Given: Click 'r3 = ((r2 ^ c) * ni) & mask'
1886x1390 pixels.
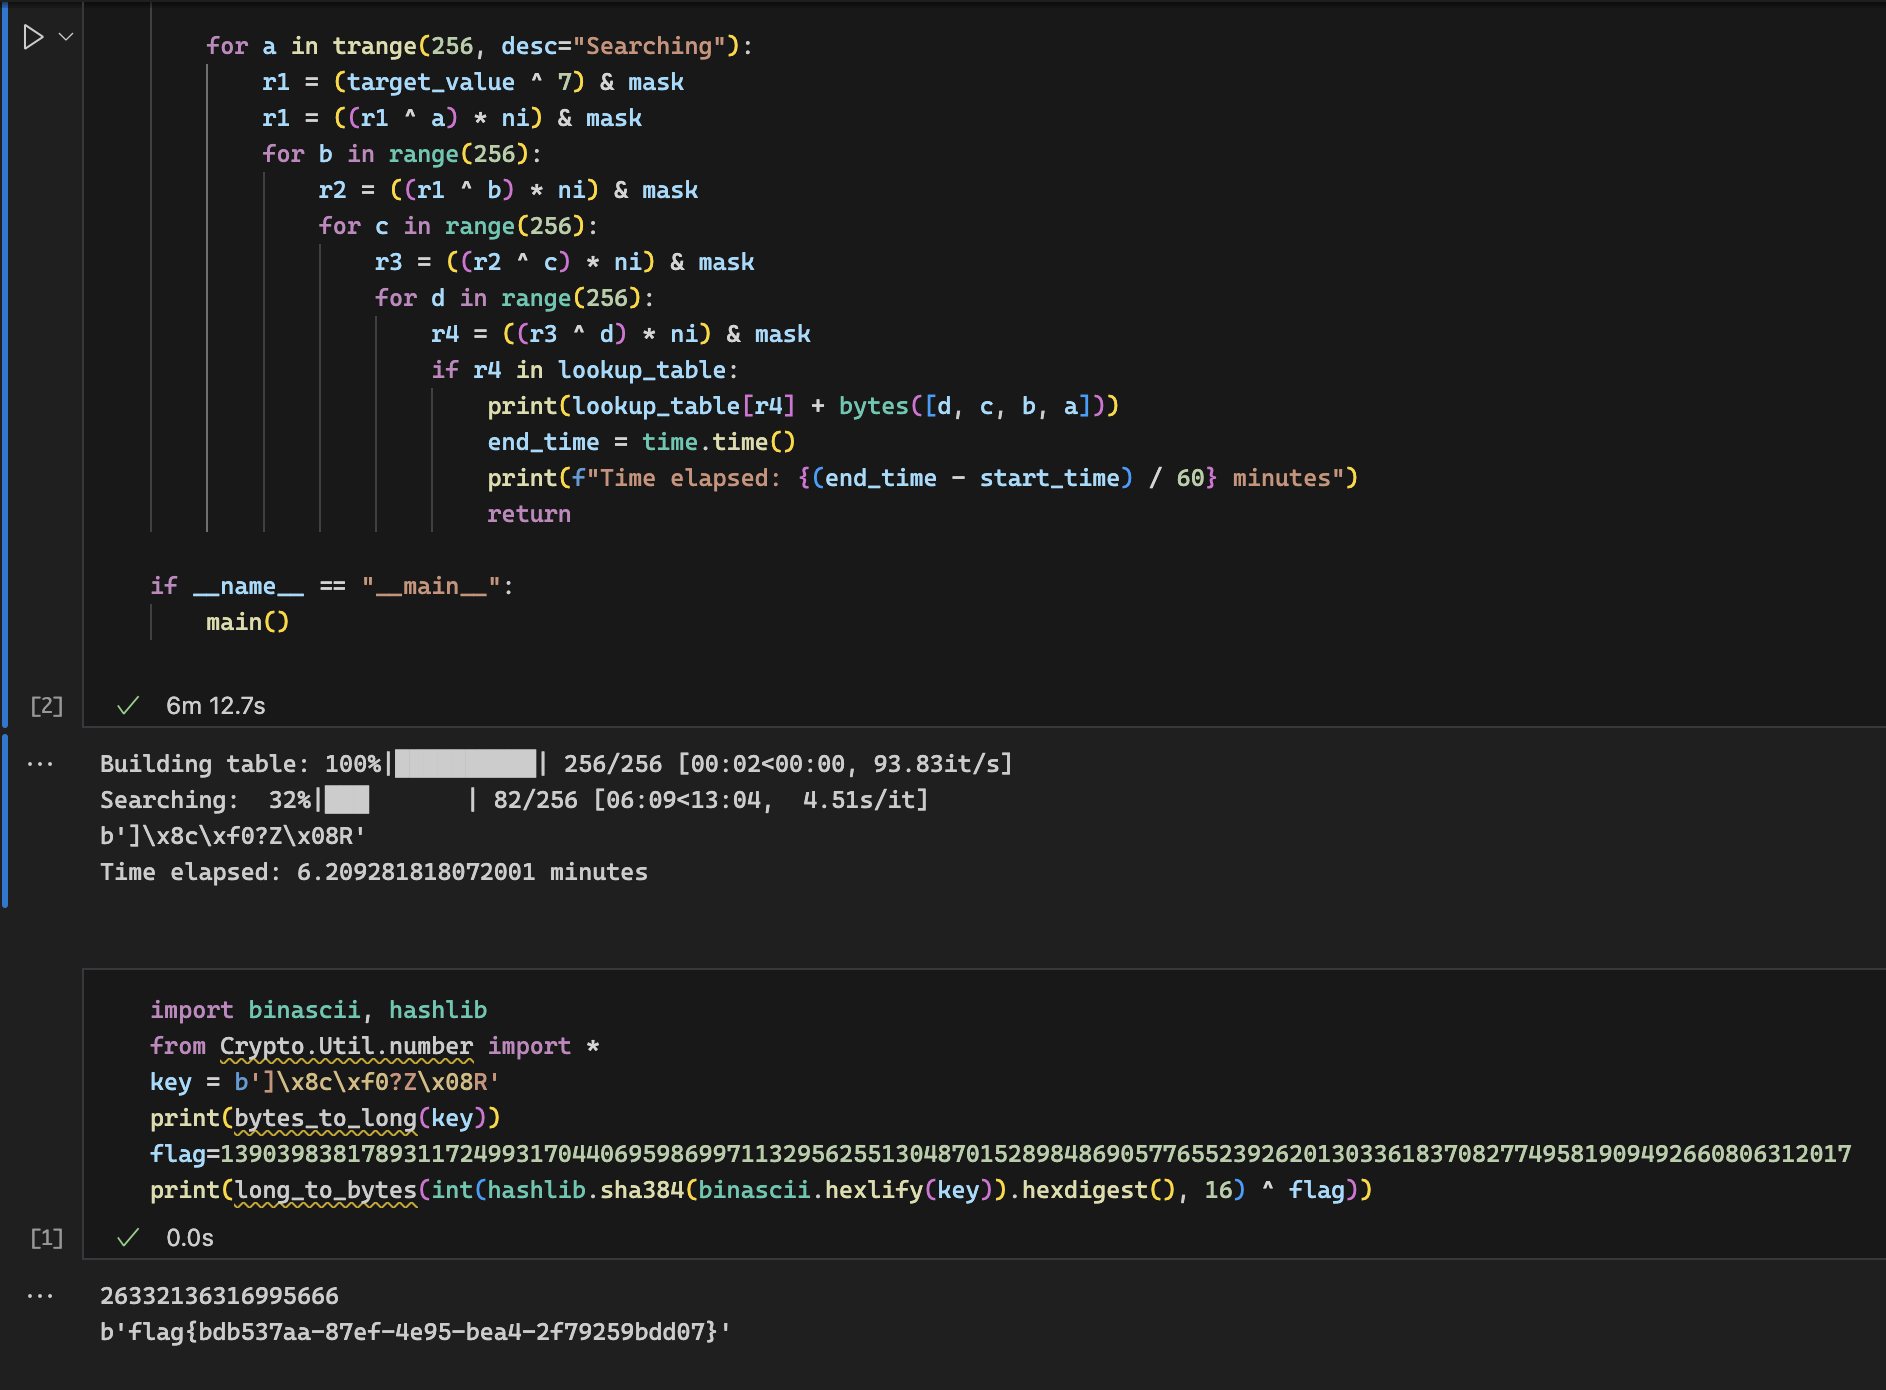Looking at the screenshot, I should 564,262.
